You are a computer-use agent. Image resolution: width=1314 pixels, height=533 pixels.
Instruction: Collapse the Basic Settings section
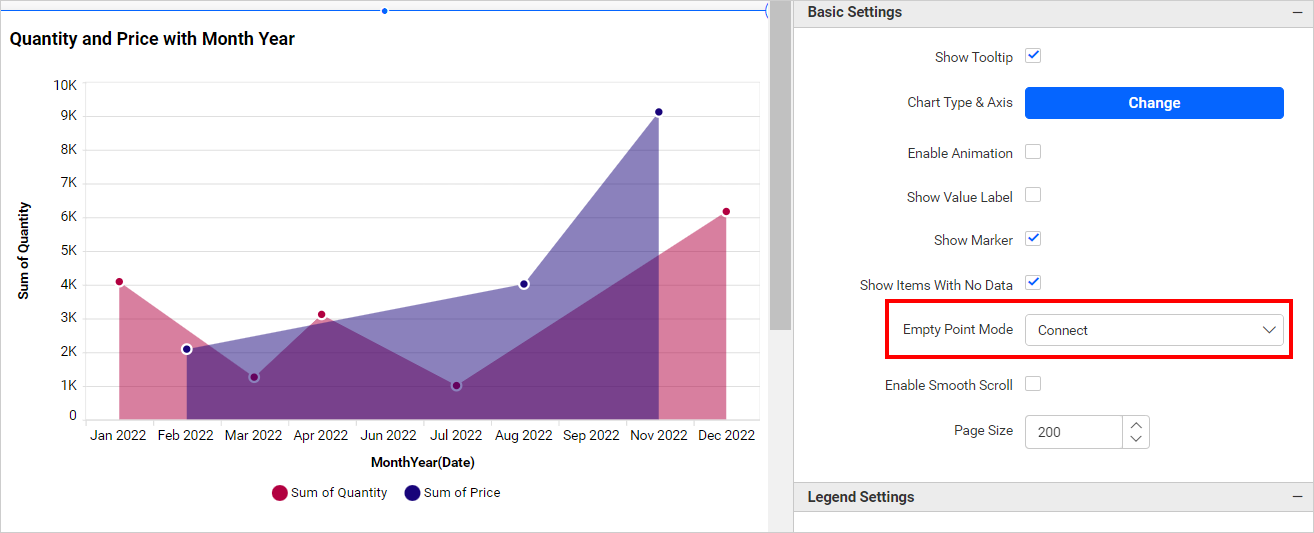1296,13
